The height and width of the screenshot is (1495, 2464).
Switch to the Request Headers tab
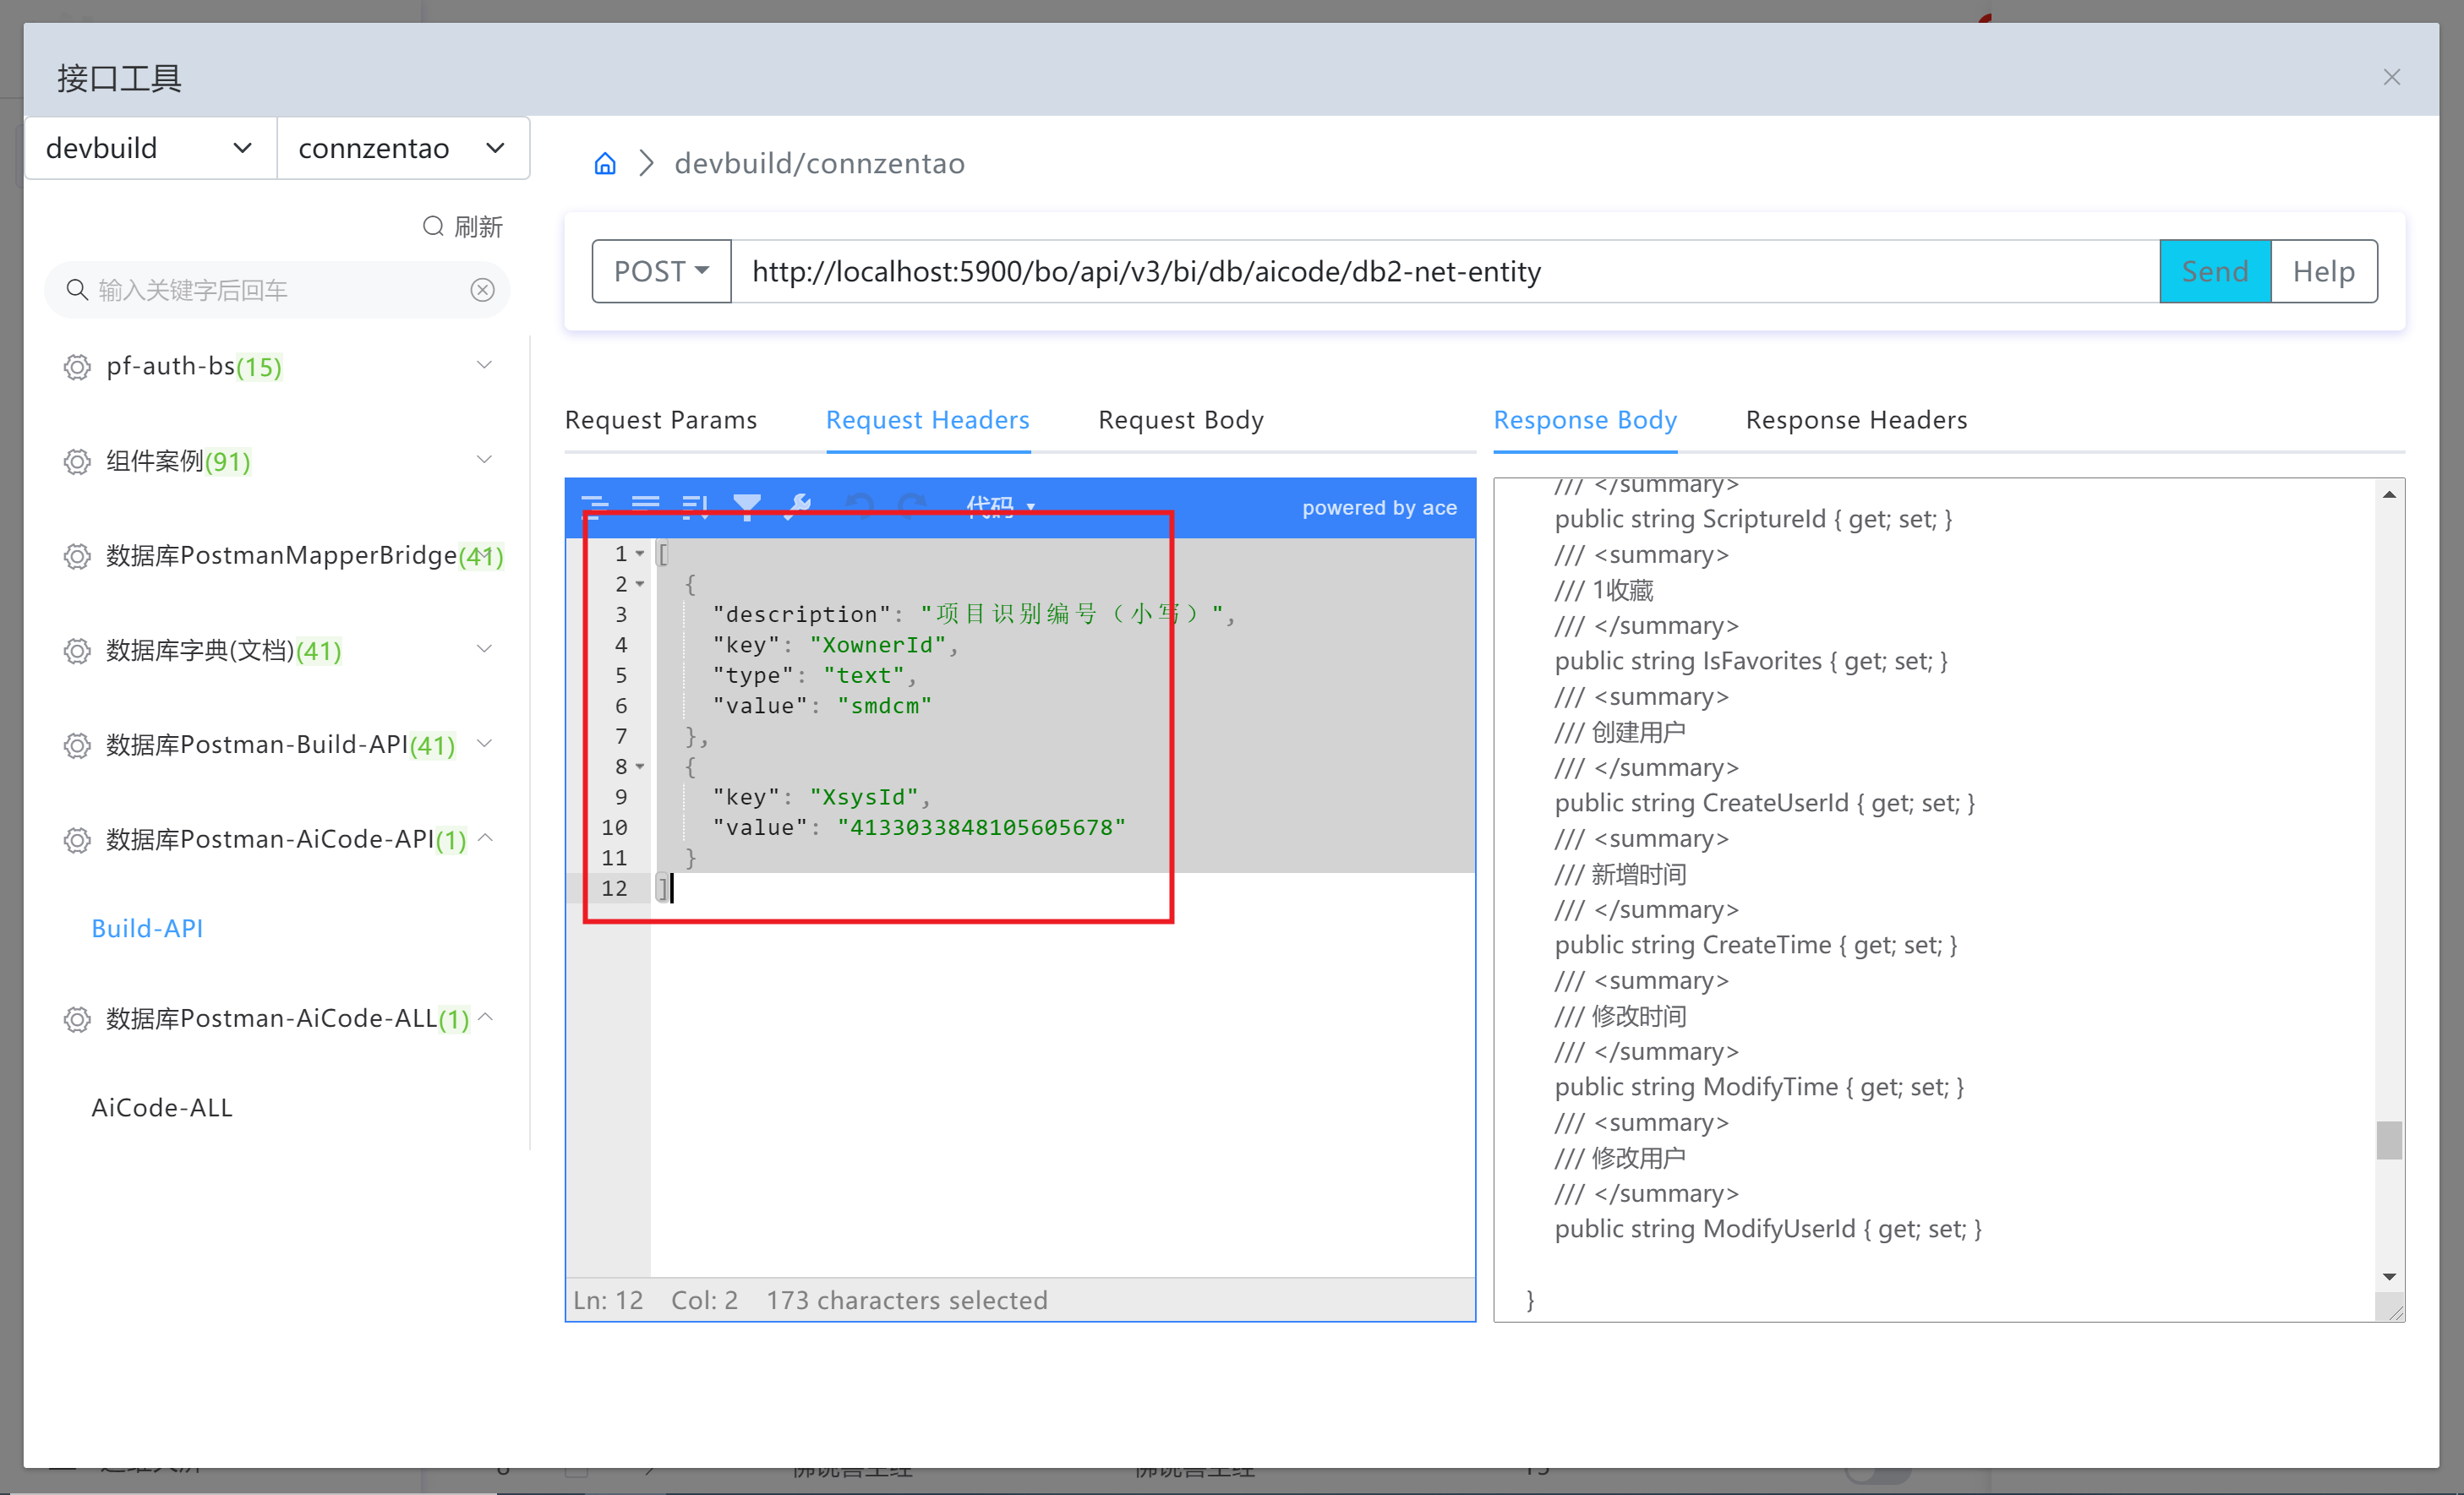click(928, 420)
